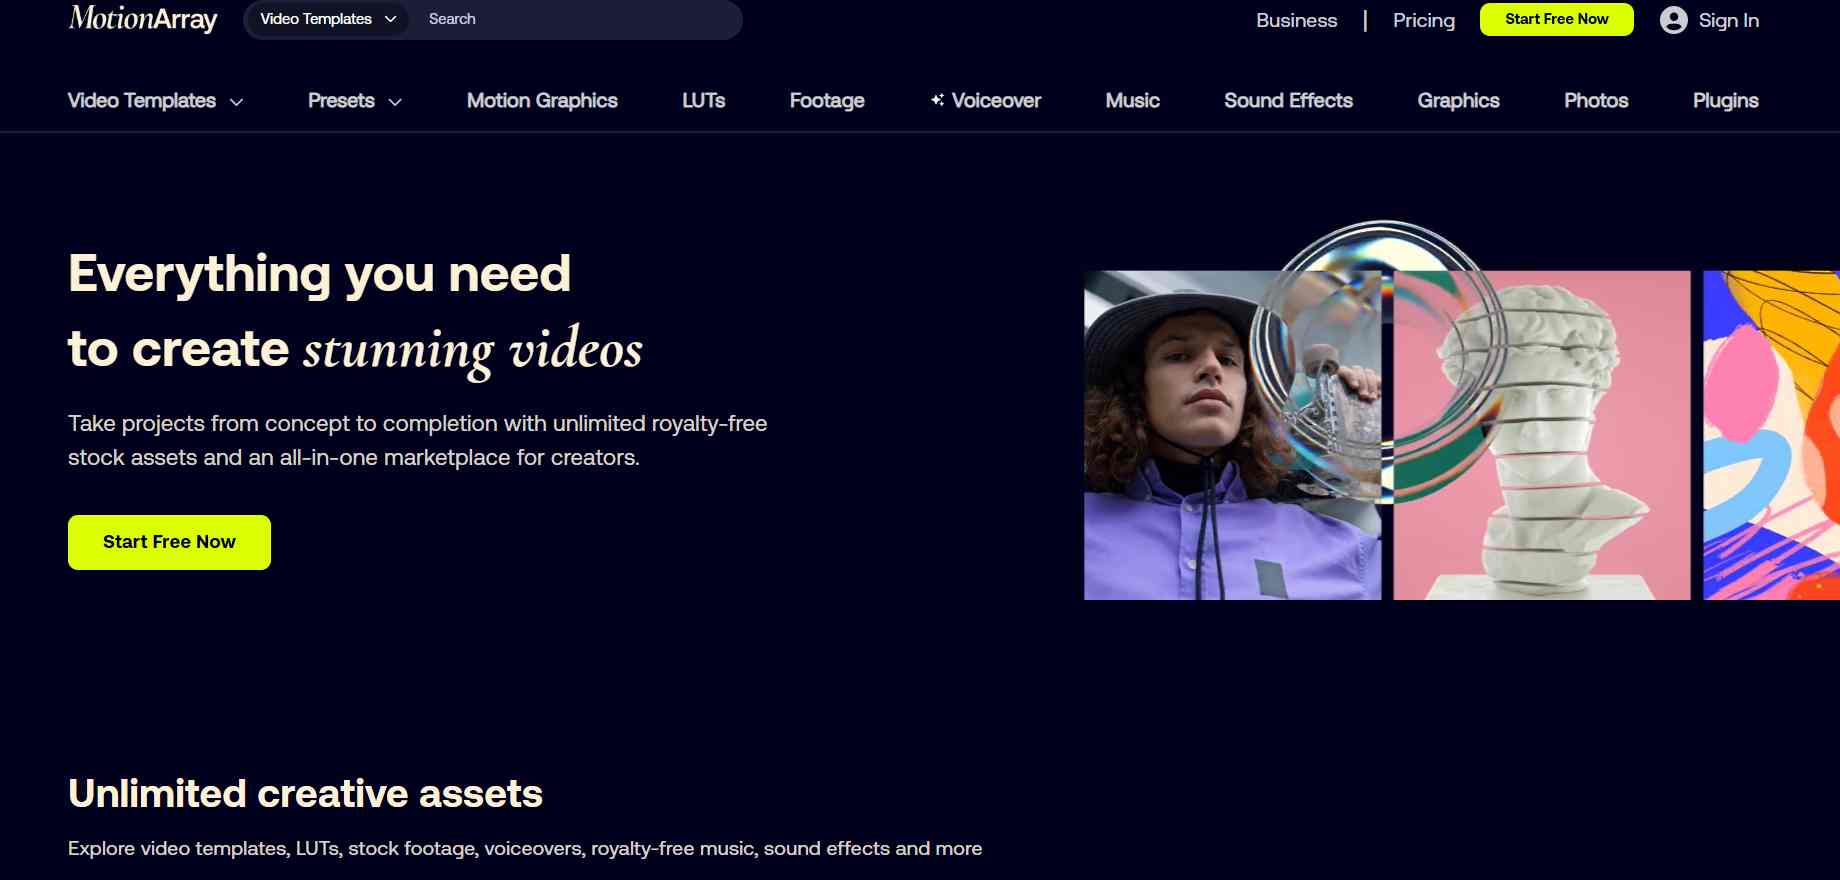
Task: Click the MotionArray logo
Action: (143, 18)
